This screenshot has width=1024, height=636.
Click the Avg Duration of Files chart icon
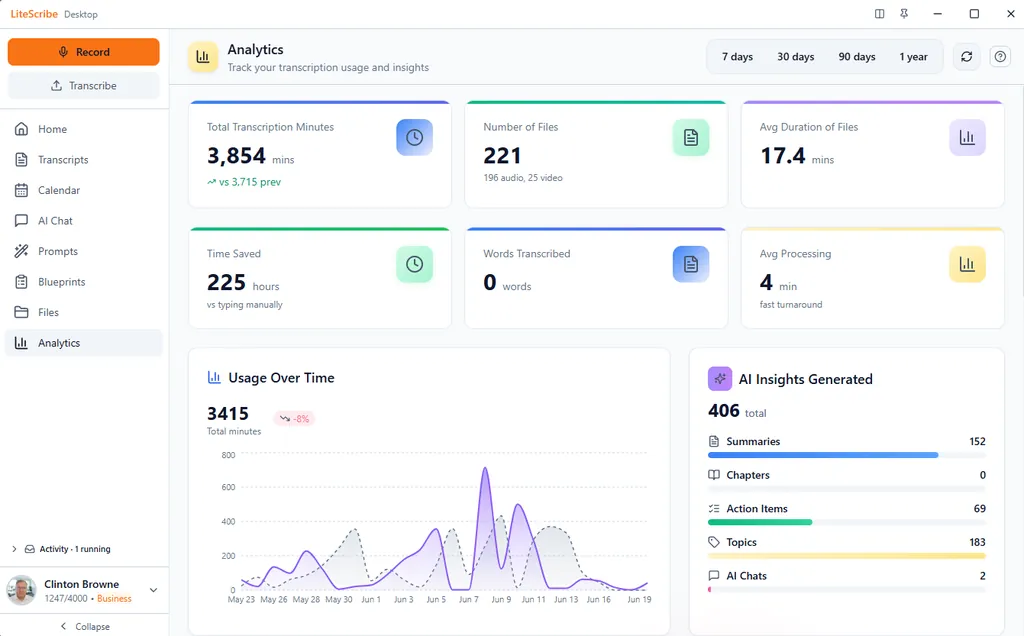(x=967, y=137)
